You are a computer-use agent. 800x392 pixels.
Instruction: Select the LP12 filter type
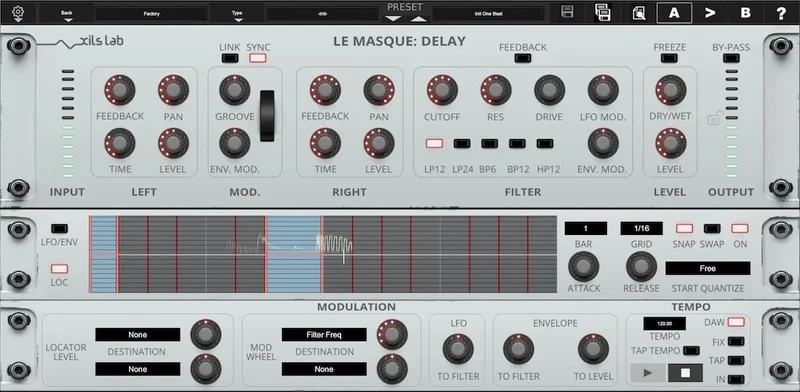coord(434,143)
